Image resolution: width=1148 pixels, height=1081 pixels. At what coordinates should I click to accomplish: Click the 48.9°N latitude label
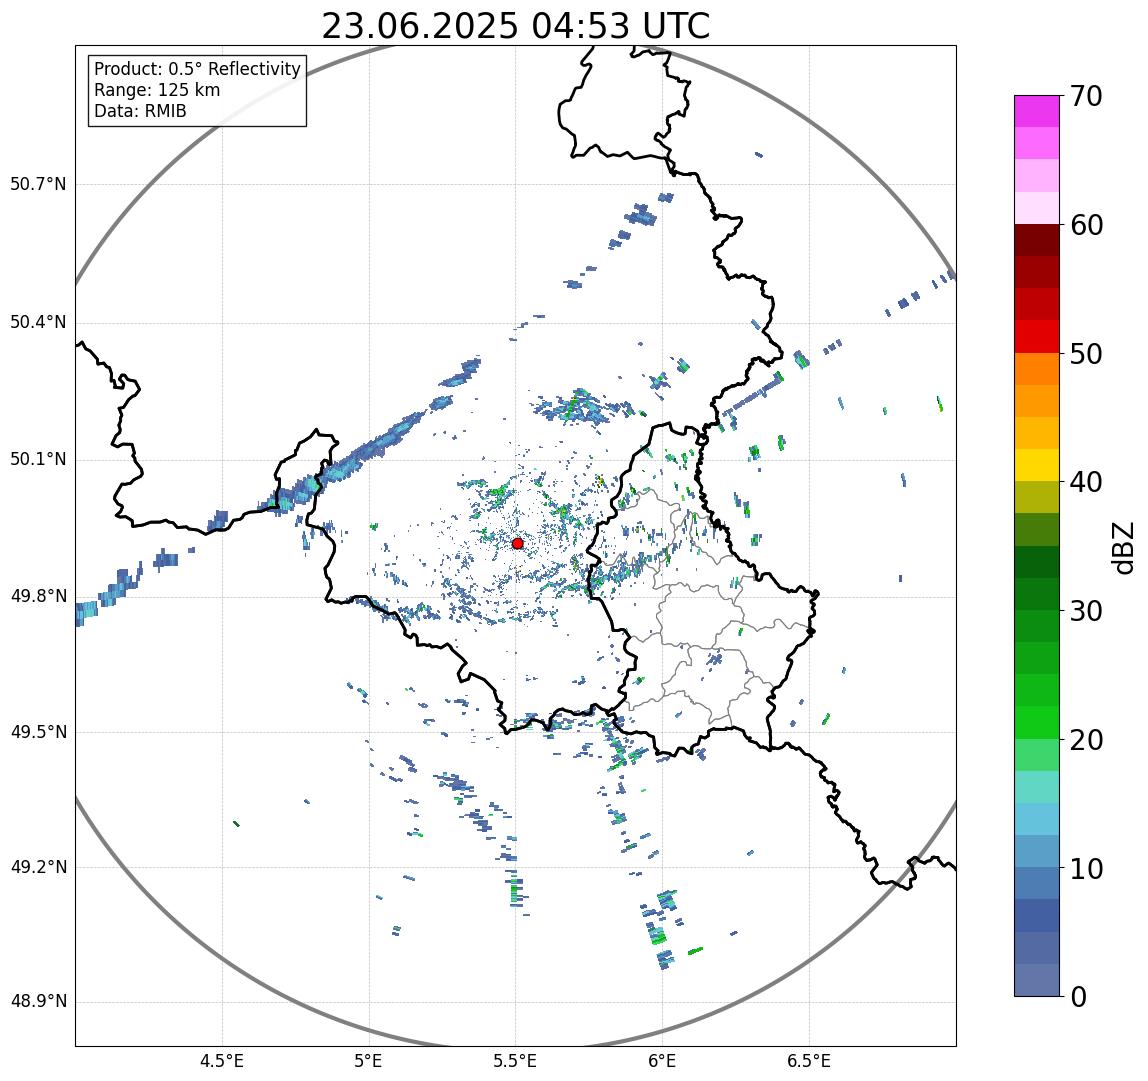coord(38,1002)
